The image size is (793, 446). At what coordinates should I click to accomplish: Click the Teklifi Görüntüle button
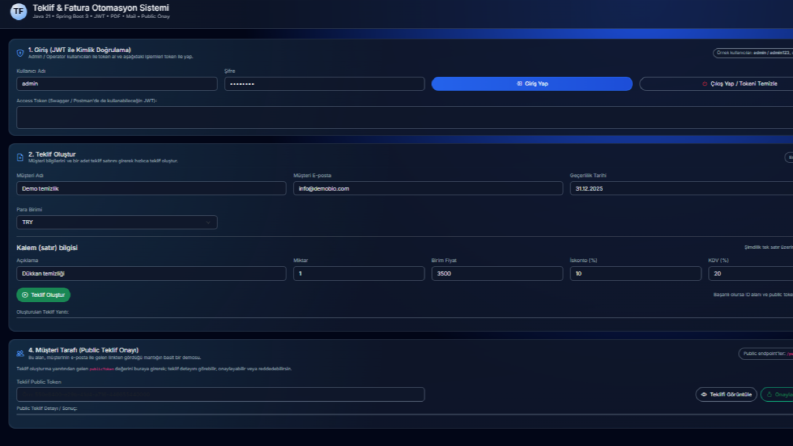(726, 394)
